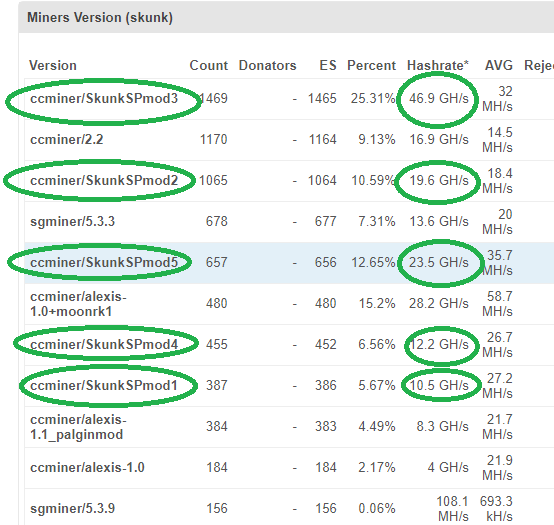Select ccminer/alexis-1.1_palginmod version row
The width and height of the screenshot is (554, 525).
[x=289, y=427]
